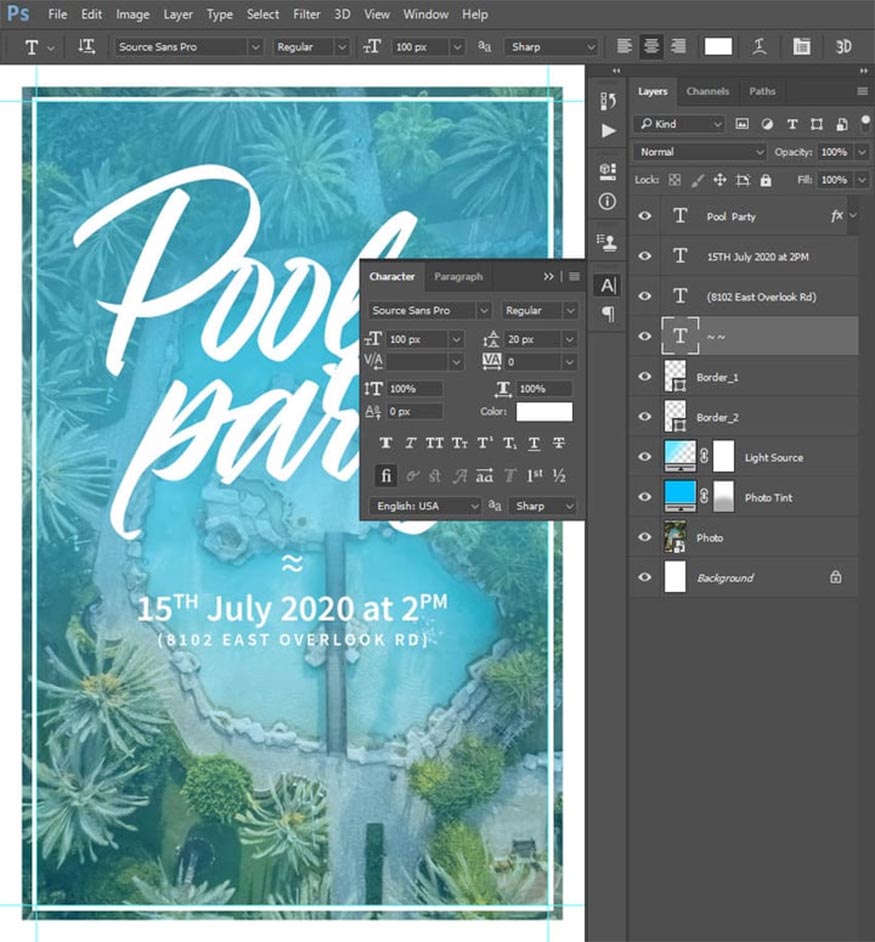Open anti-aliasing Sharp dropdown in options bar
The image size is (875, 942).
tap(552, 47)
